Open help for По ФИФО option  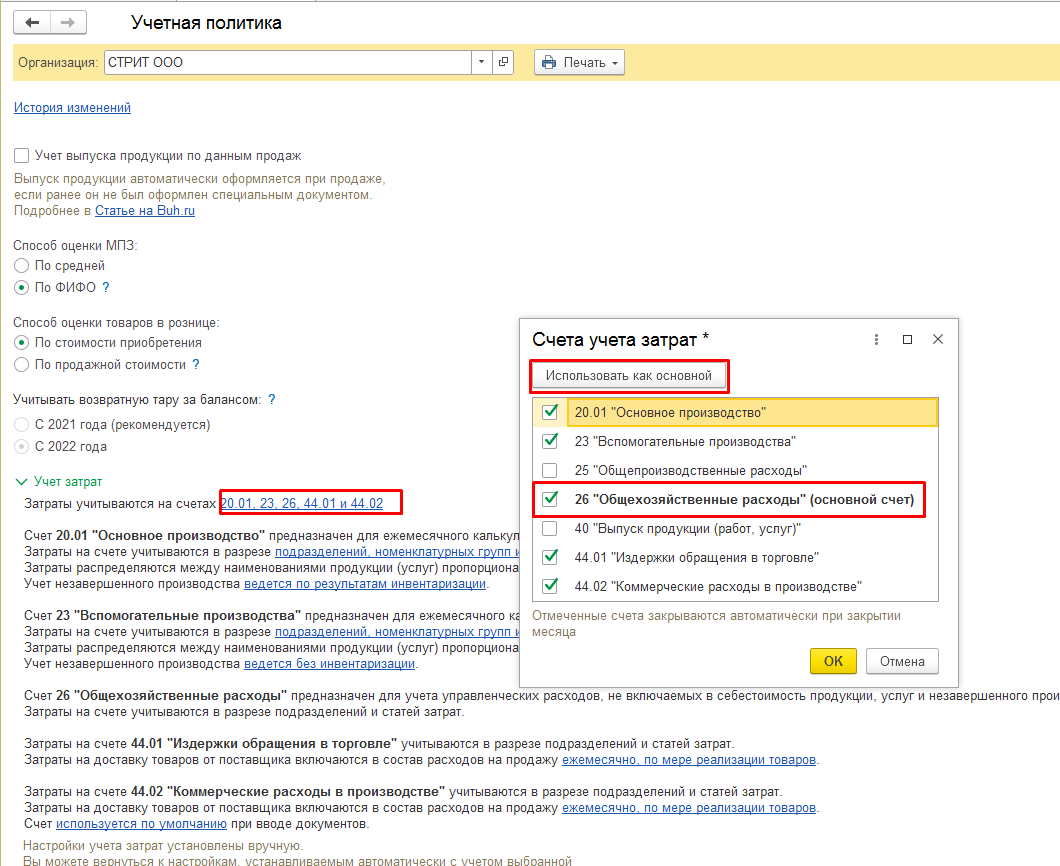pos(105,287)
